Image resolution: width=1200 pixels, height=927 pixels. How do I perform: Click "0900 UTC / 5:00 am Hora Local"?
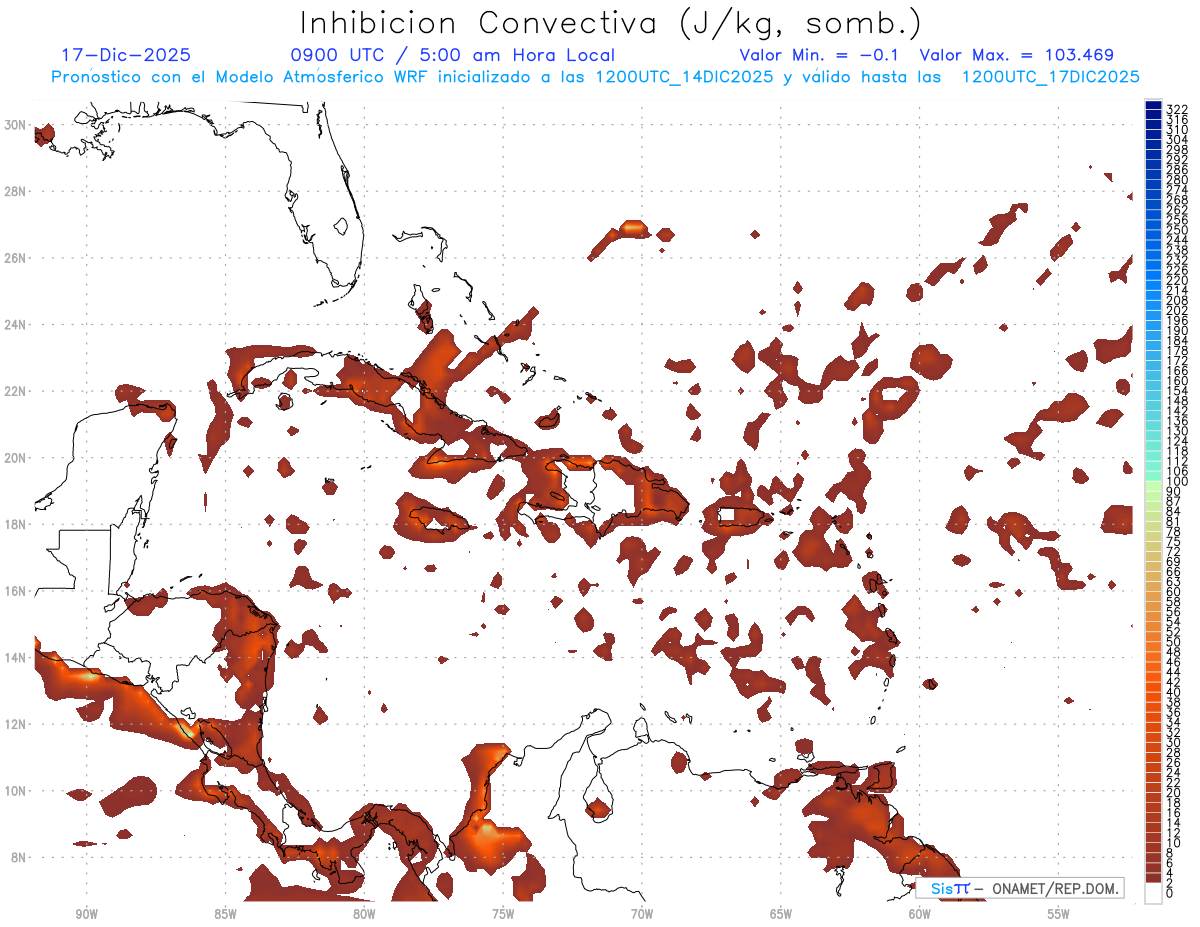pos(452,55)
